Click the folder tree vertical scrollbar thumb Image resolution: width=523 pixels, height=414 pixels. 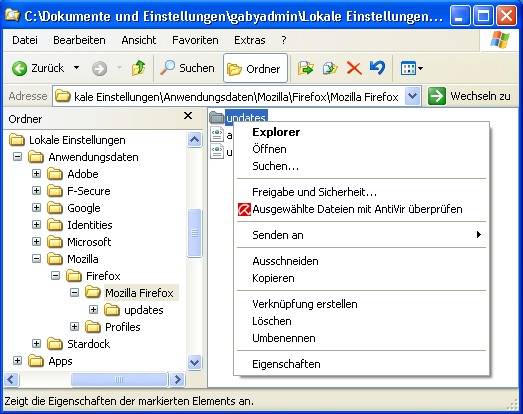[194, 233]
